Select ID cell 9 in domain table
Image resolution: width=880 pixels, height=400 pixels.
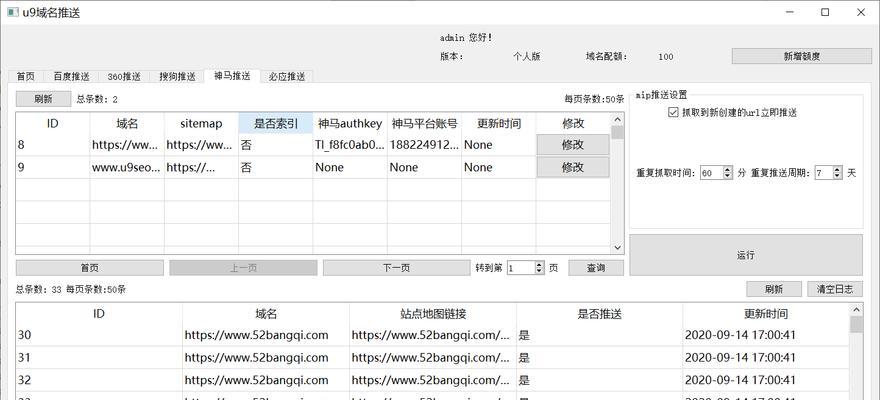(53, 167)
